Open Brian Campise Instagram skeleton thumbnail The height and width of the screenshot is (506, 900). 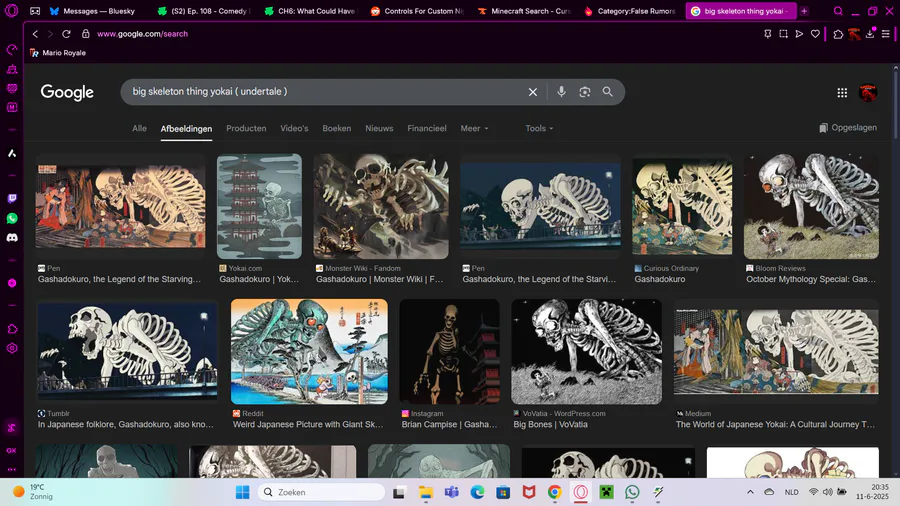(x=449, y=351)
